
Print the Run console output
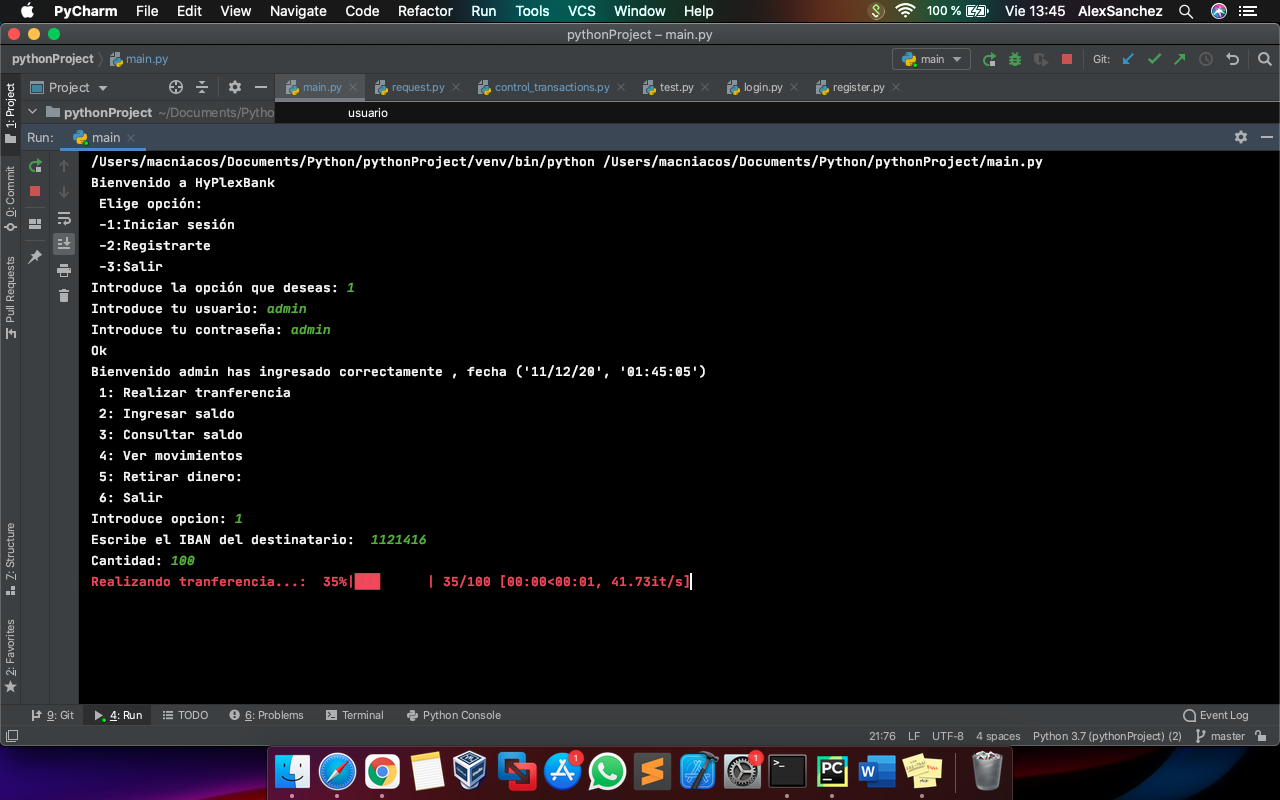pos(64,270)
